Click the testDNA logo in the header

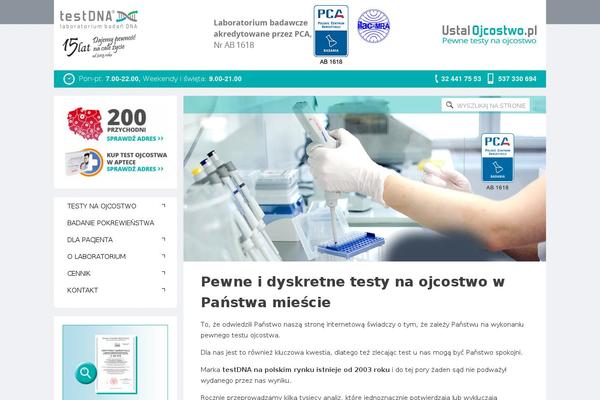click(98, 19)
